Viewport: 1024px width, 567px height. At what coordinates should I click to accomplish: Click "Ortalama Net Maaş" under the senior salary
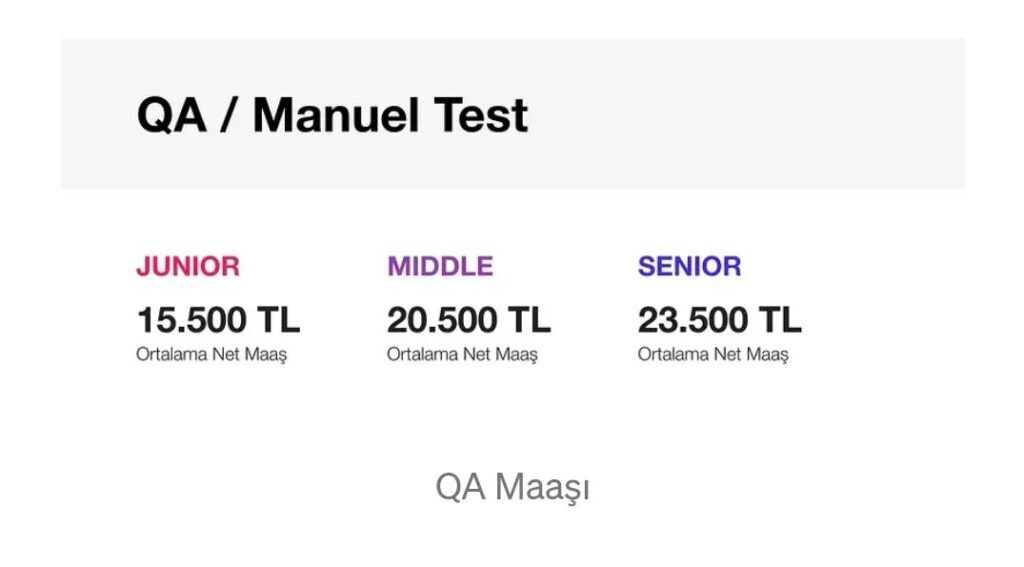click(x=713, y=354)
